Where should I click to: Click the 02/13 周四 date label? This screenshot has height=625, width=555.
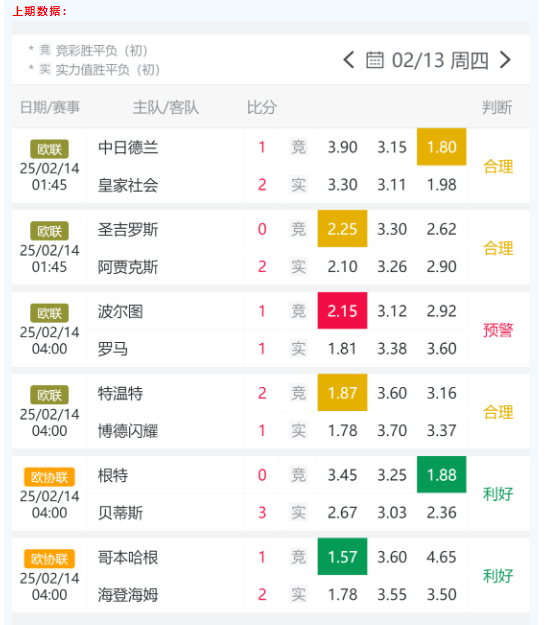tap(440, 61)
